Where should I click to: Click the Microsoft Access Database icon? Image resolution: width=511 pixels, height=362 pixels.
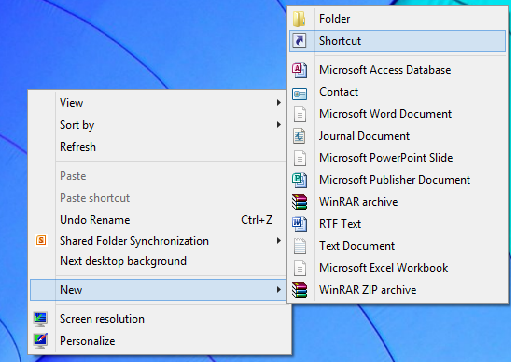299,70
